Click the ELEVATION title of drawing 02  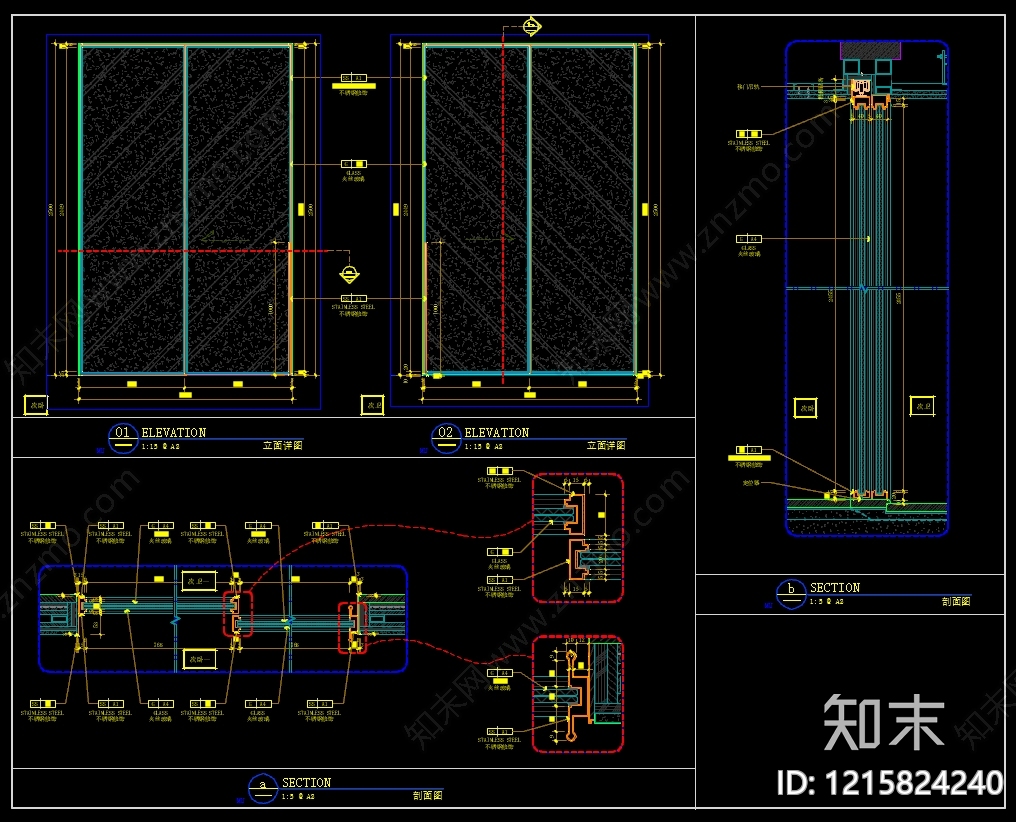[x=497, y=433]
